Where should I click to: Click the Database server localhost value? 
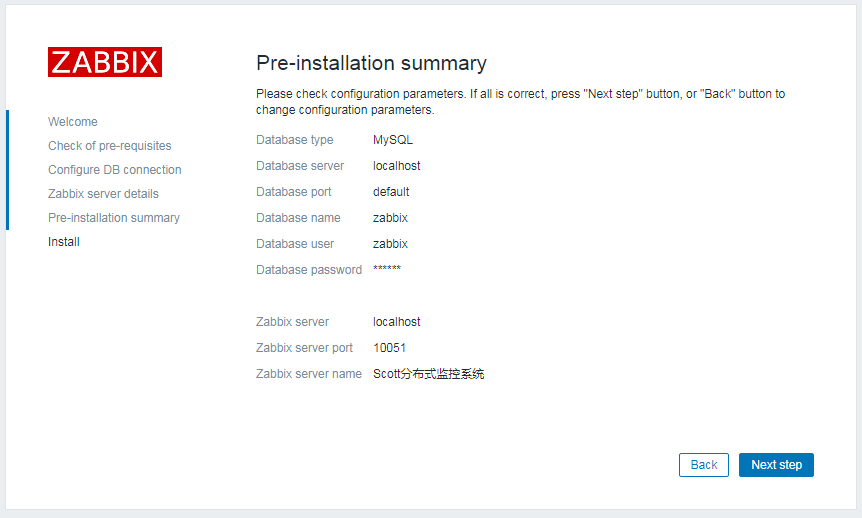pos(396,166)
